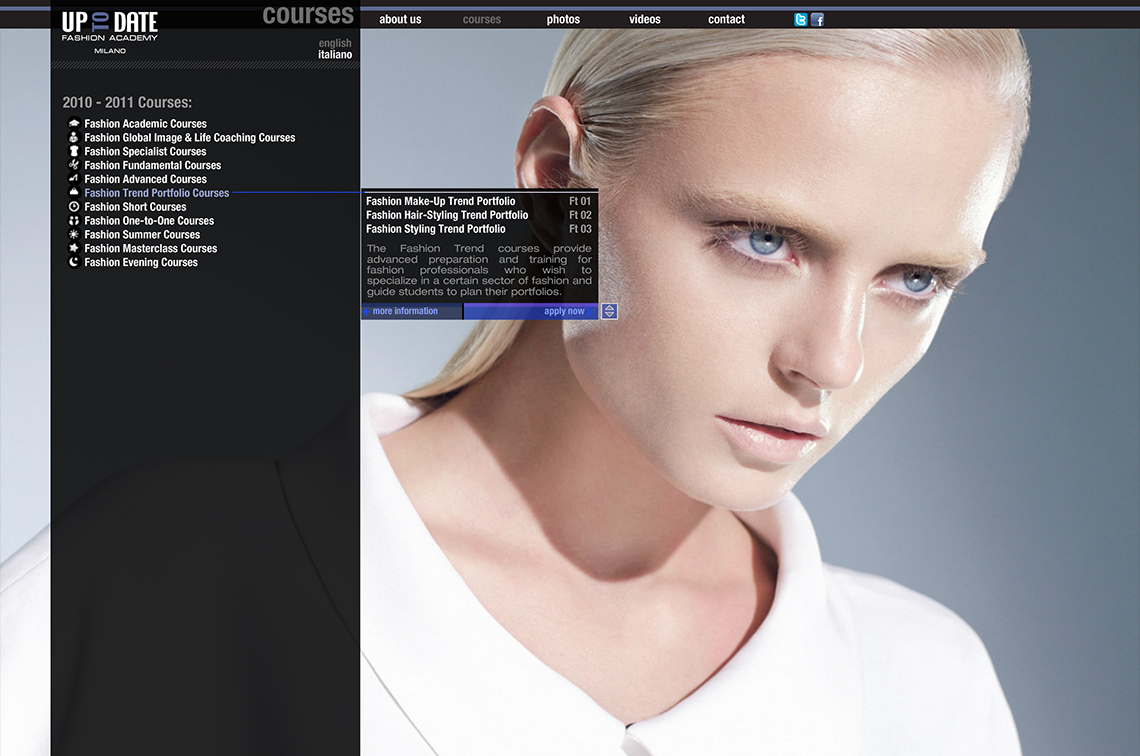Click the up/down arrows button beside apply now
The image size is (1140, 756).
pyautogui.click(x=609, y=311)
